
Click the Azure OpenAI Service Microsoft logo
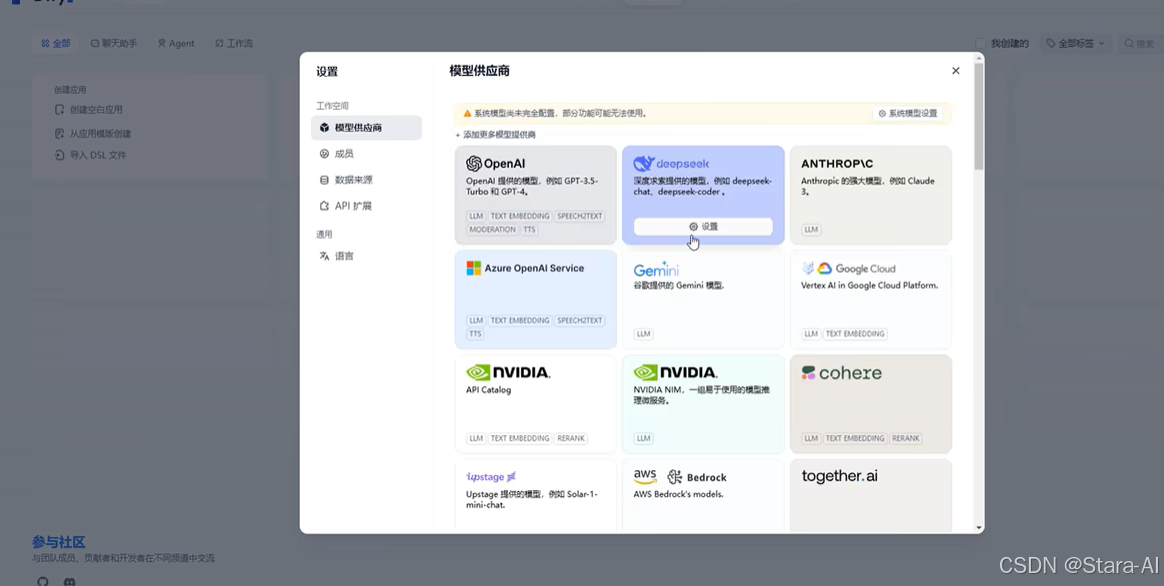click(474, 268)
